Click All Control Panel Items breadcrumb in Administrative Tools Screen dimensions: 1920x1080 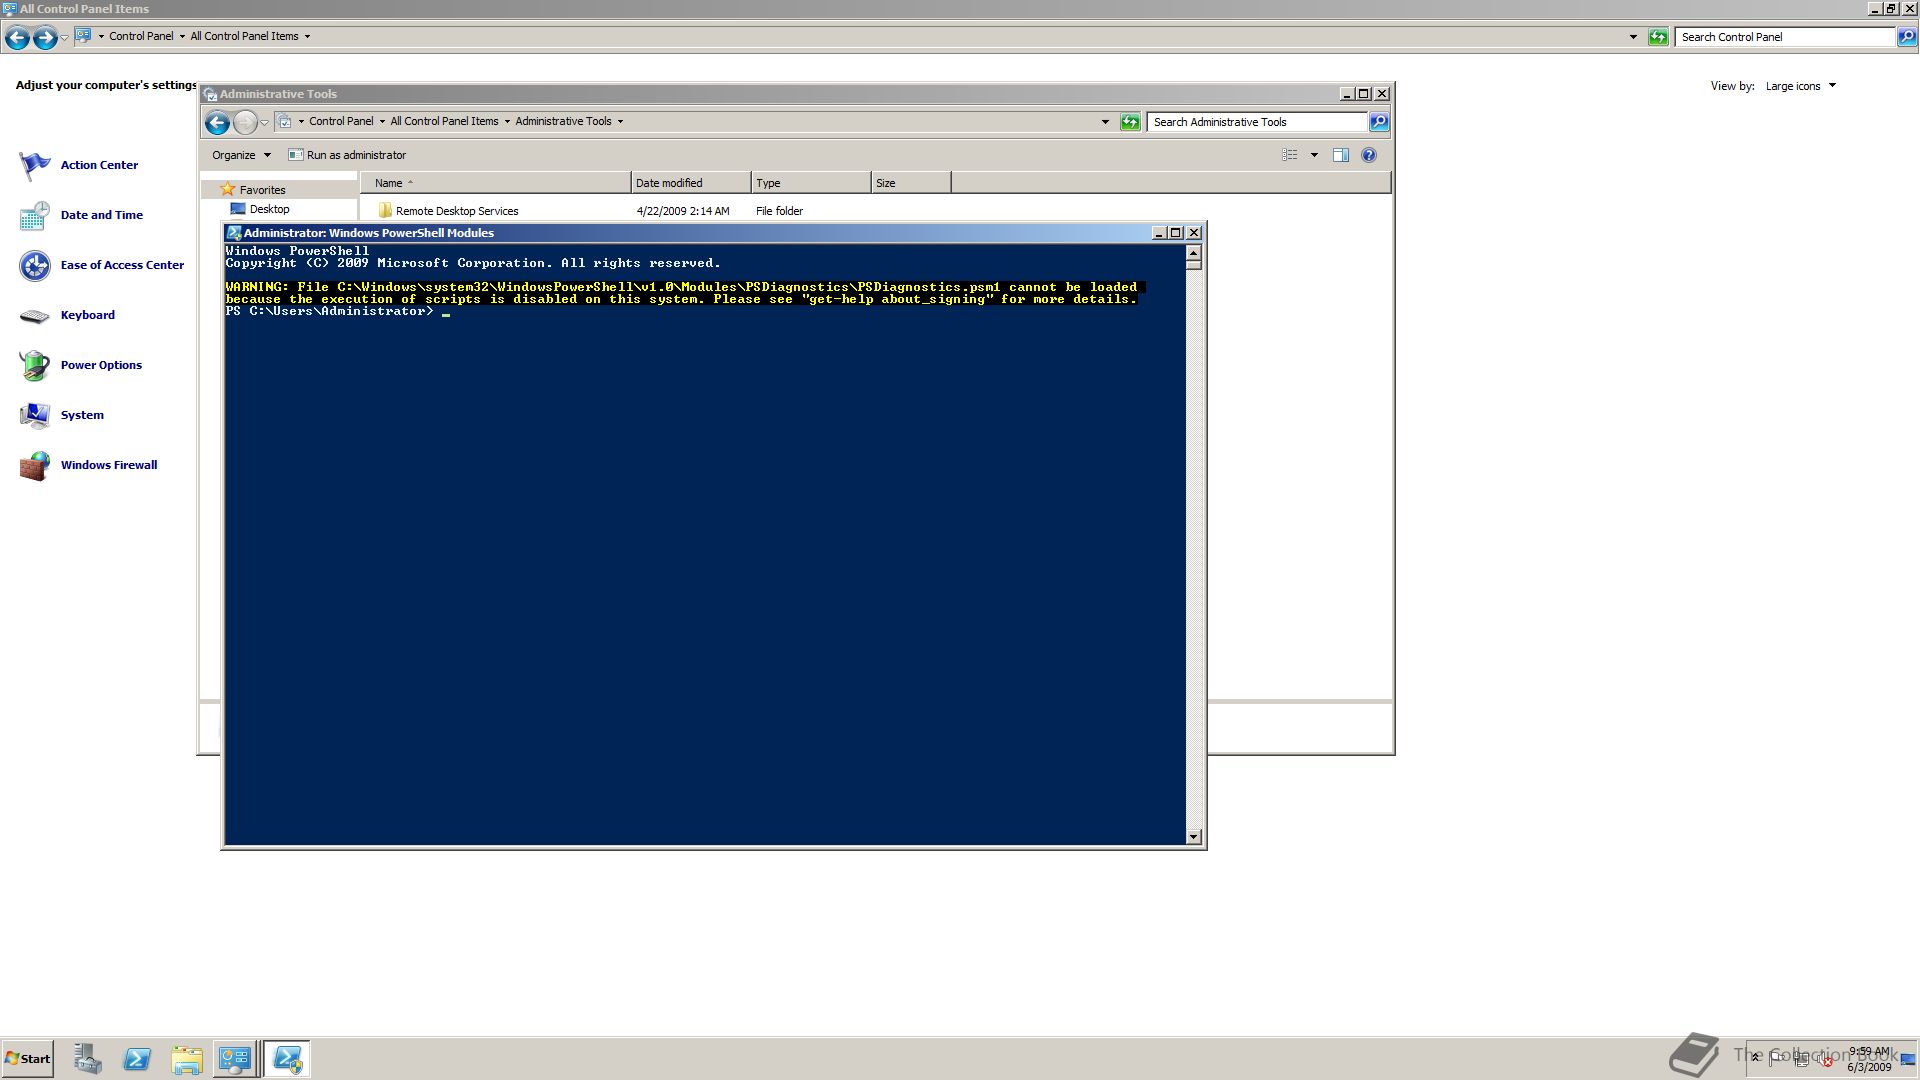click(x=444, y=121)
